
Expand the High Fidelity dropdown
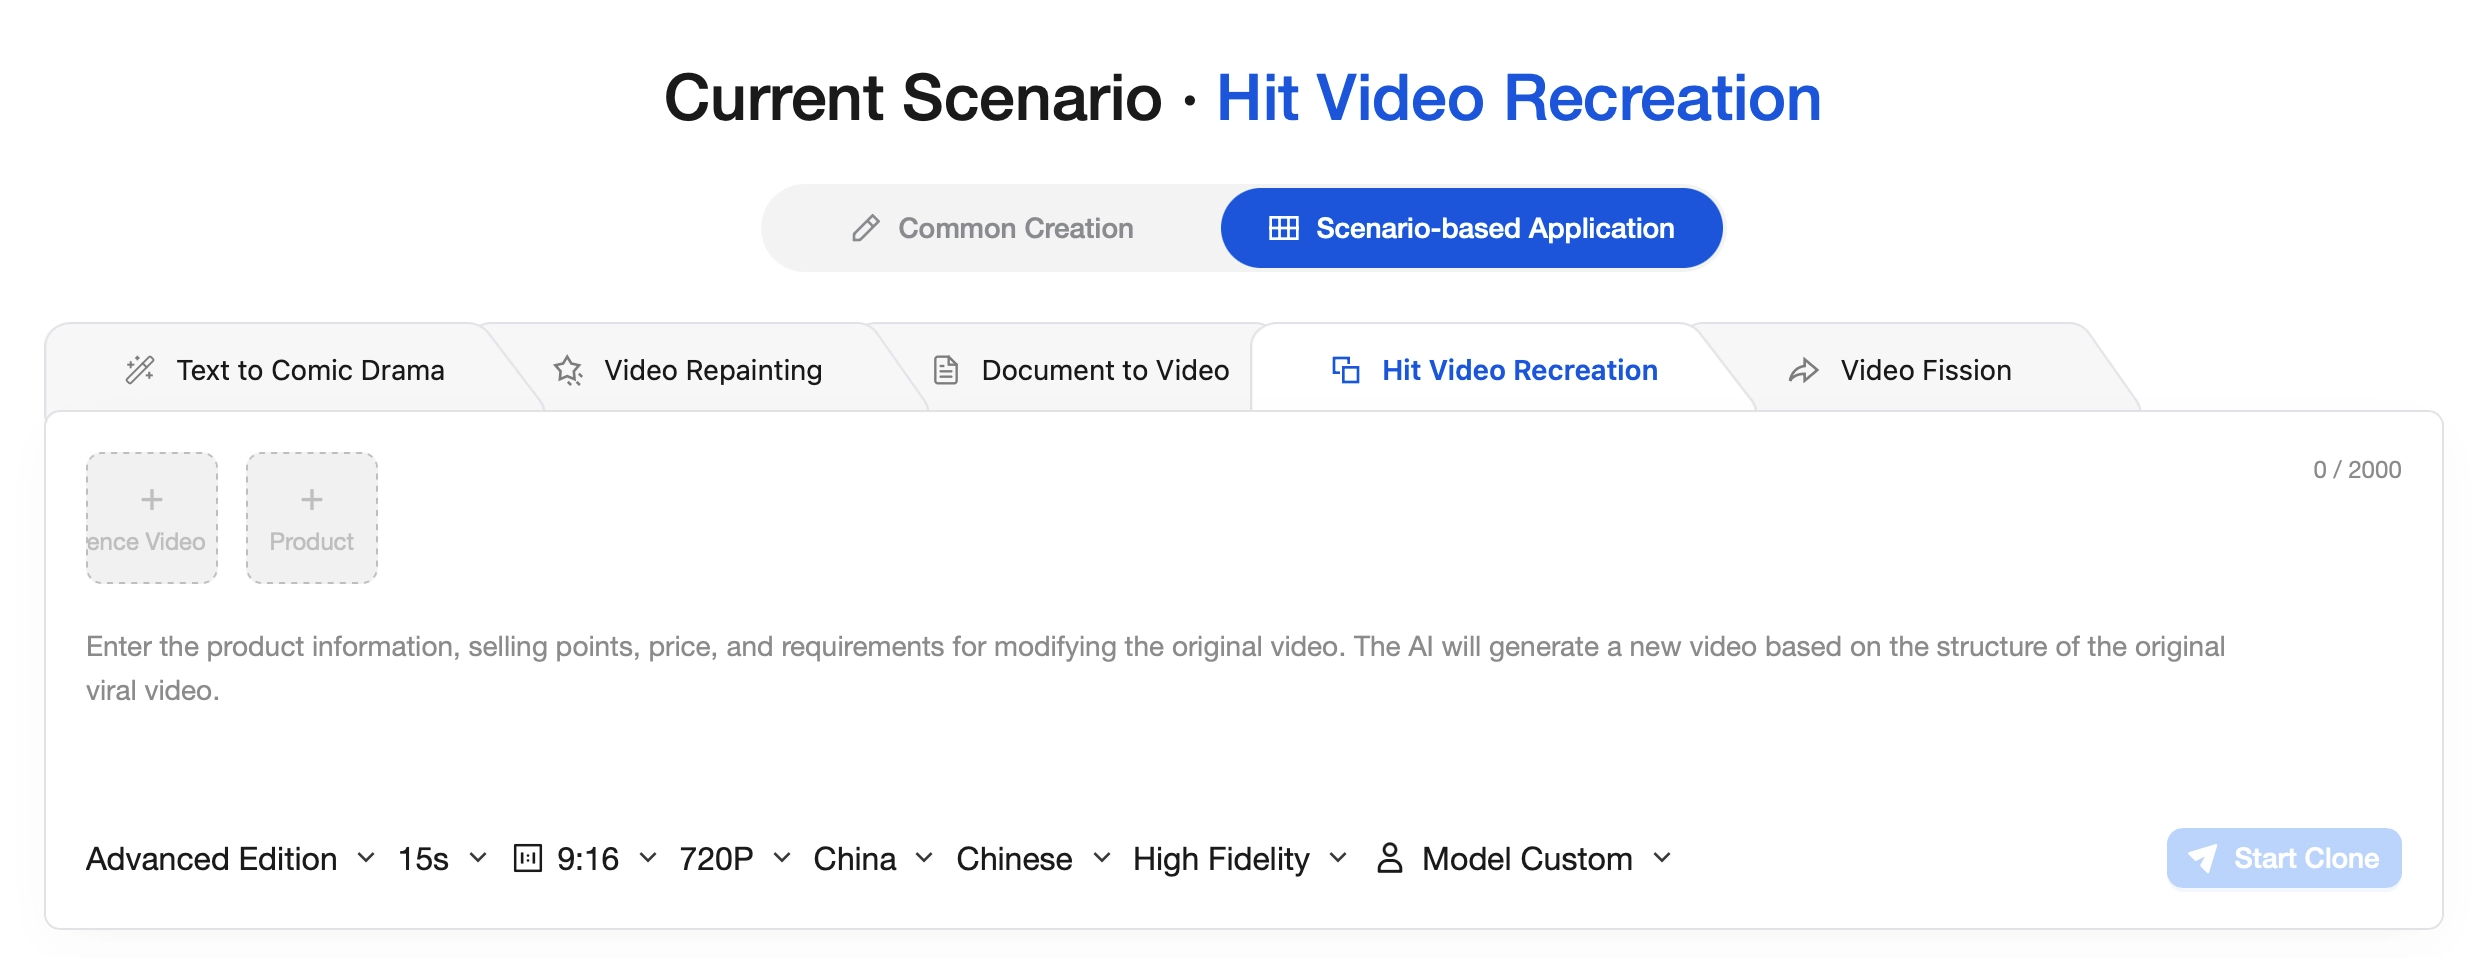coord(1240,859)
